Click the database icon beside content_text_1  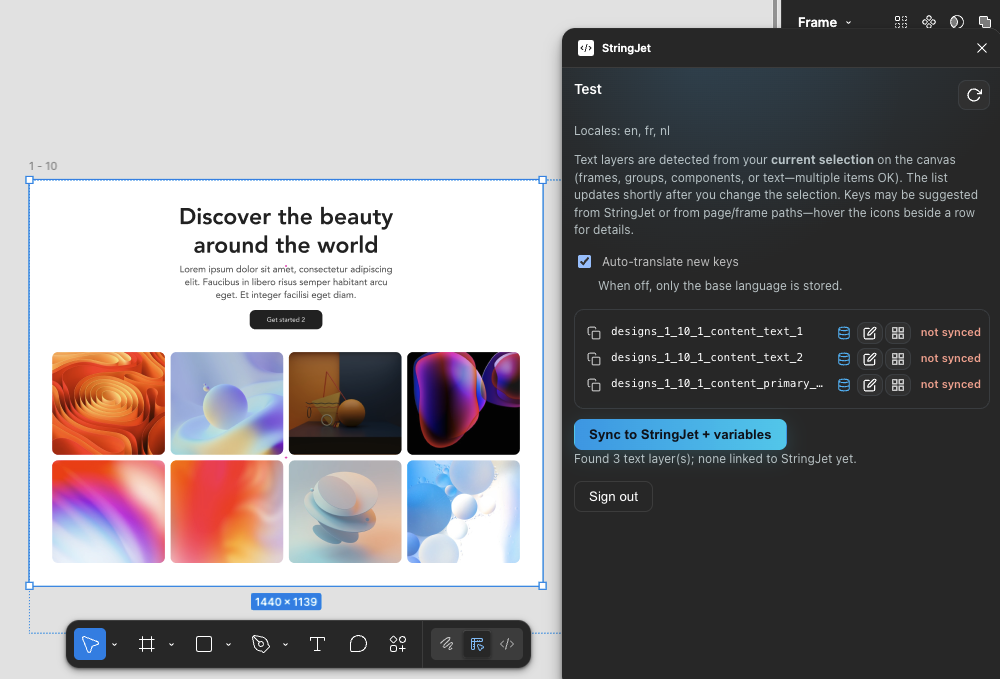[843, 332]
